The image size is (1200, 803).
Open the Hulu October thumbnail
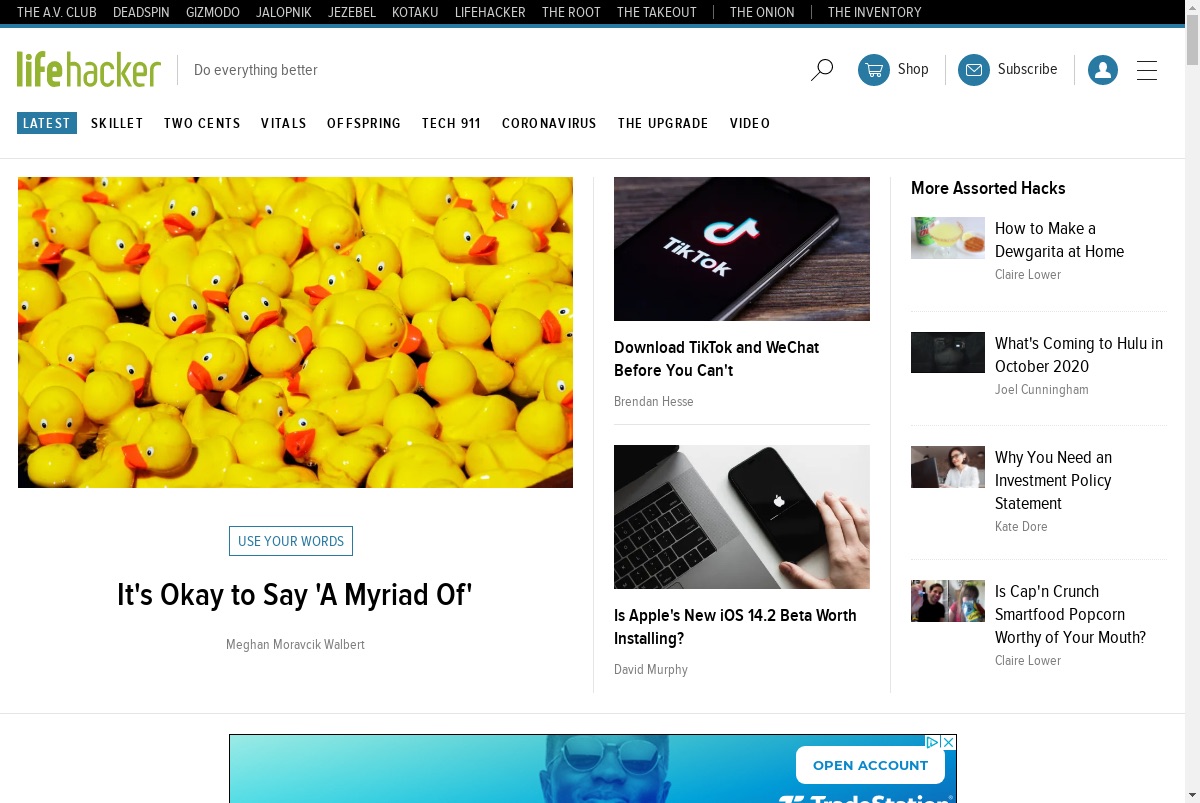(948, 353)
